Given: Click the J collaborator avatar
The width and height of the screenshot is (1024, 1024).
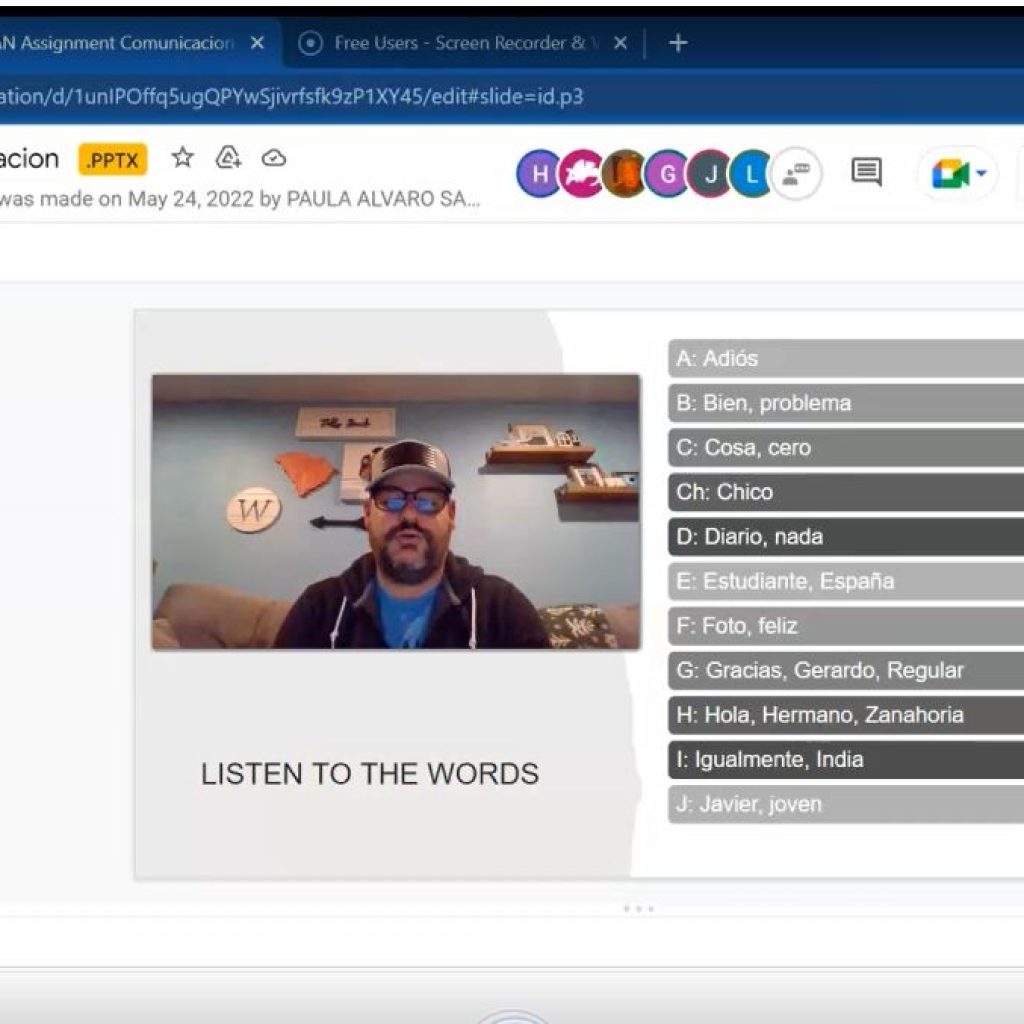Looking at the screenshot, I should pos(710,174).
